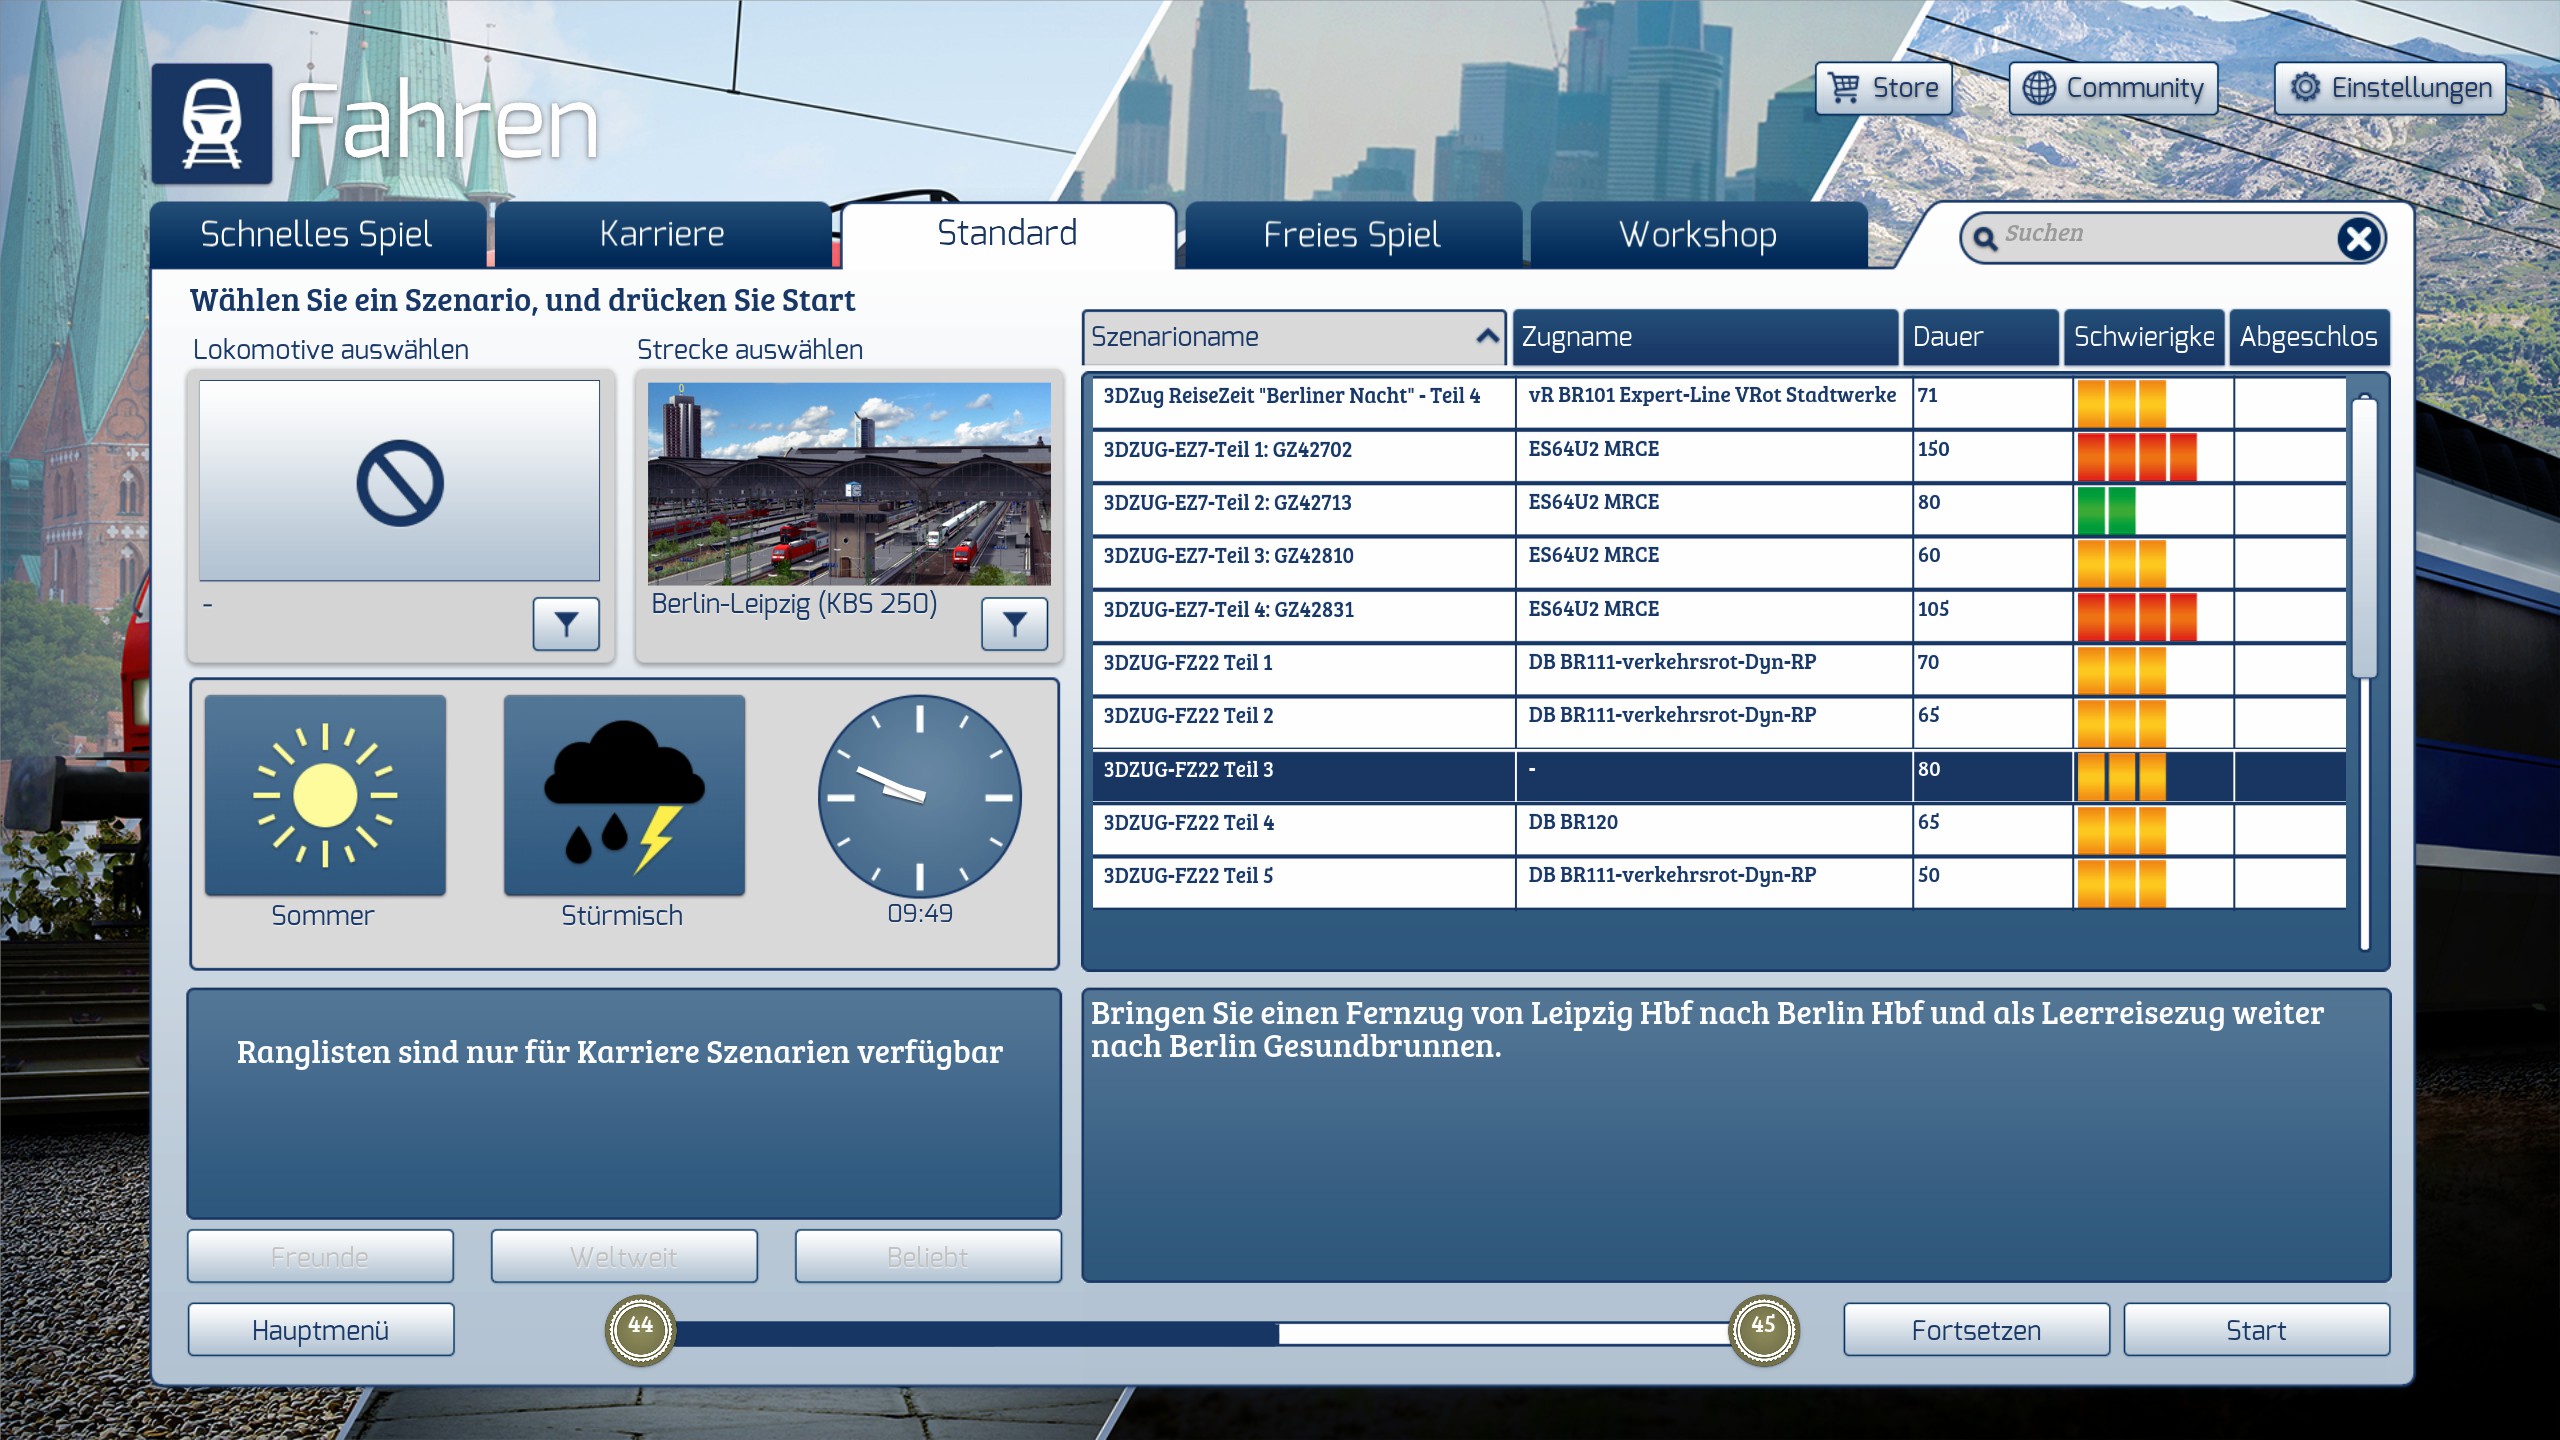Open the route filter dropdown
This screenshot has height=1440, width=2560.
pos(1014,624)
